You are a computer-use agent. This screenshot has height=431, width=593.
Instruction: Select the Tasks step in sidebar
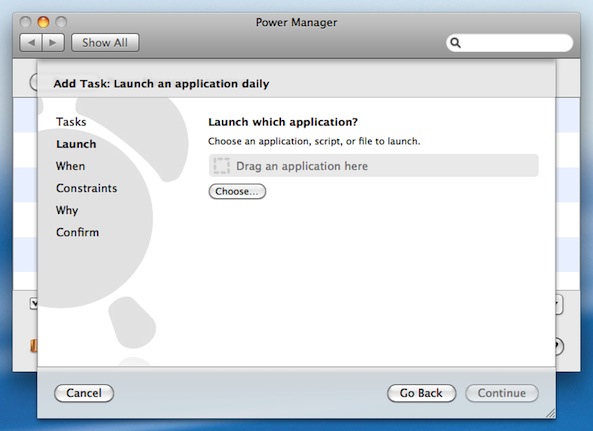click(71, 122)
